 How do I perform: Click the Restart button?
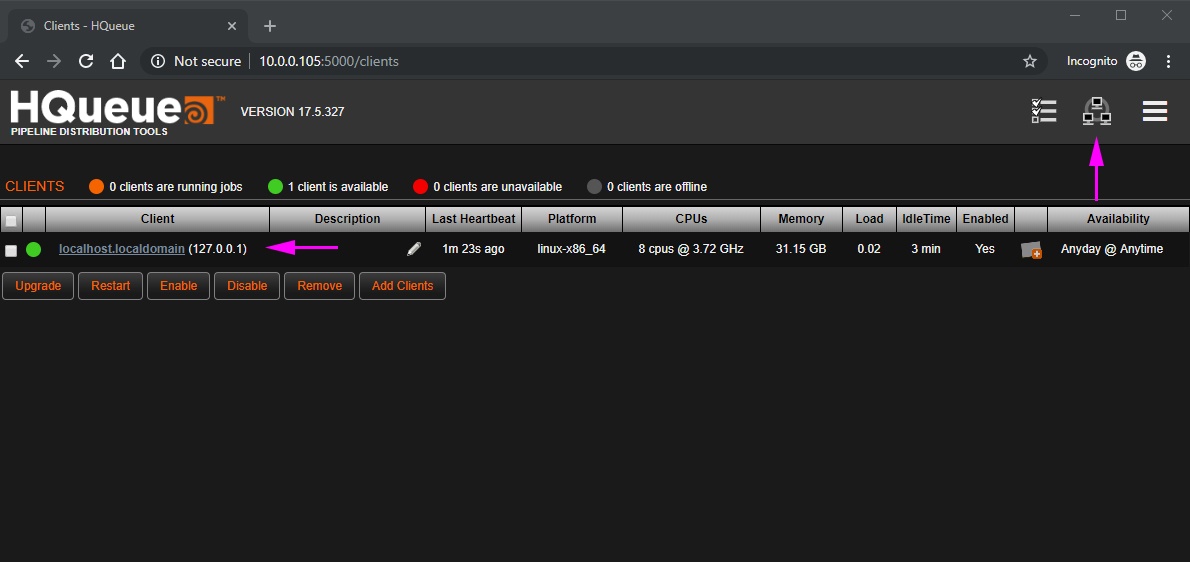111,286
